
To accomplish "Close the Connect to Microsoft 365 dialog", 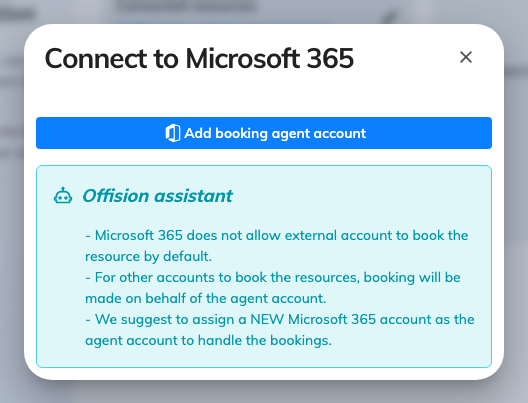I will tap(466, 57).
